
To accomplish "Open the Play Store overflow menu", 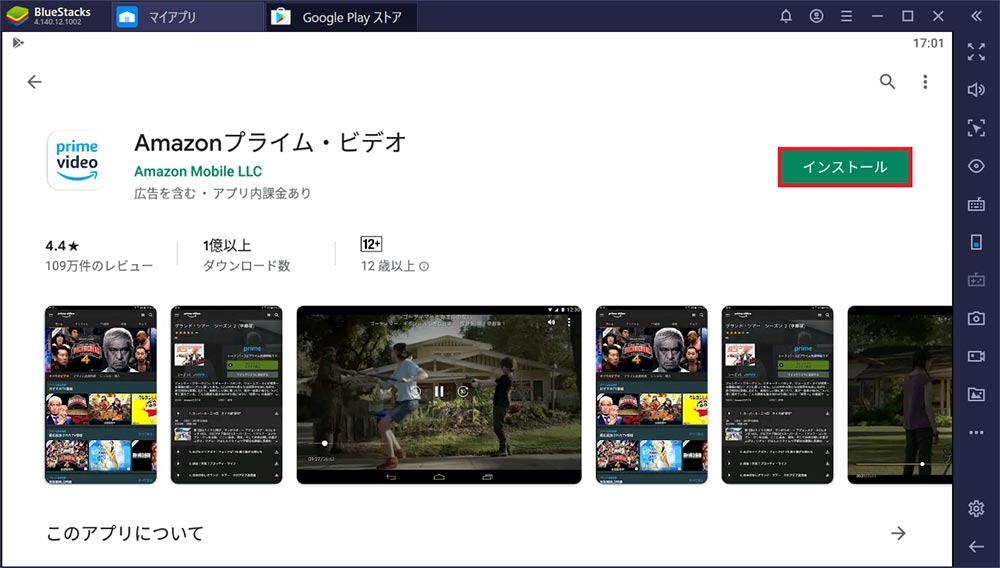I will pos(925,82).
